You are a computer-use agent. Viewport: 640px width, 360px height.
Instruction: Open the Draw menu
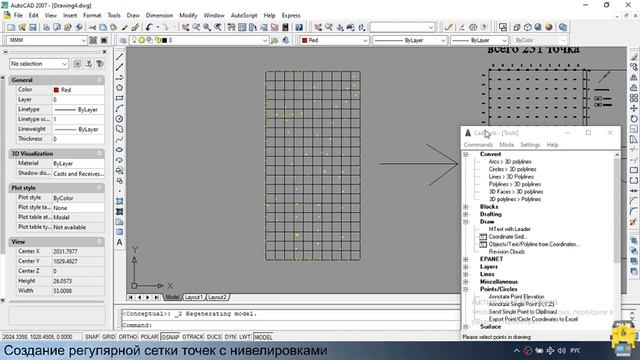tap(133, 15)
